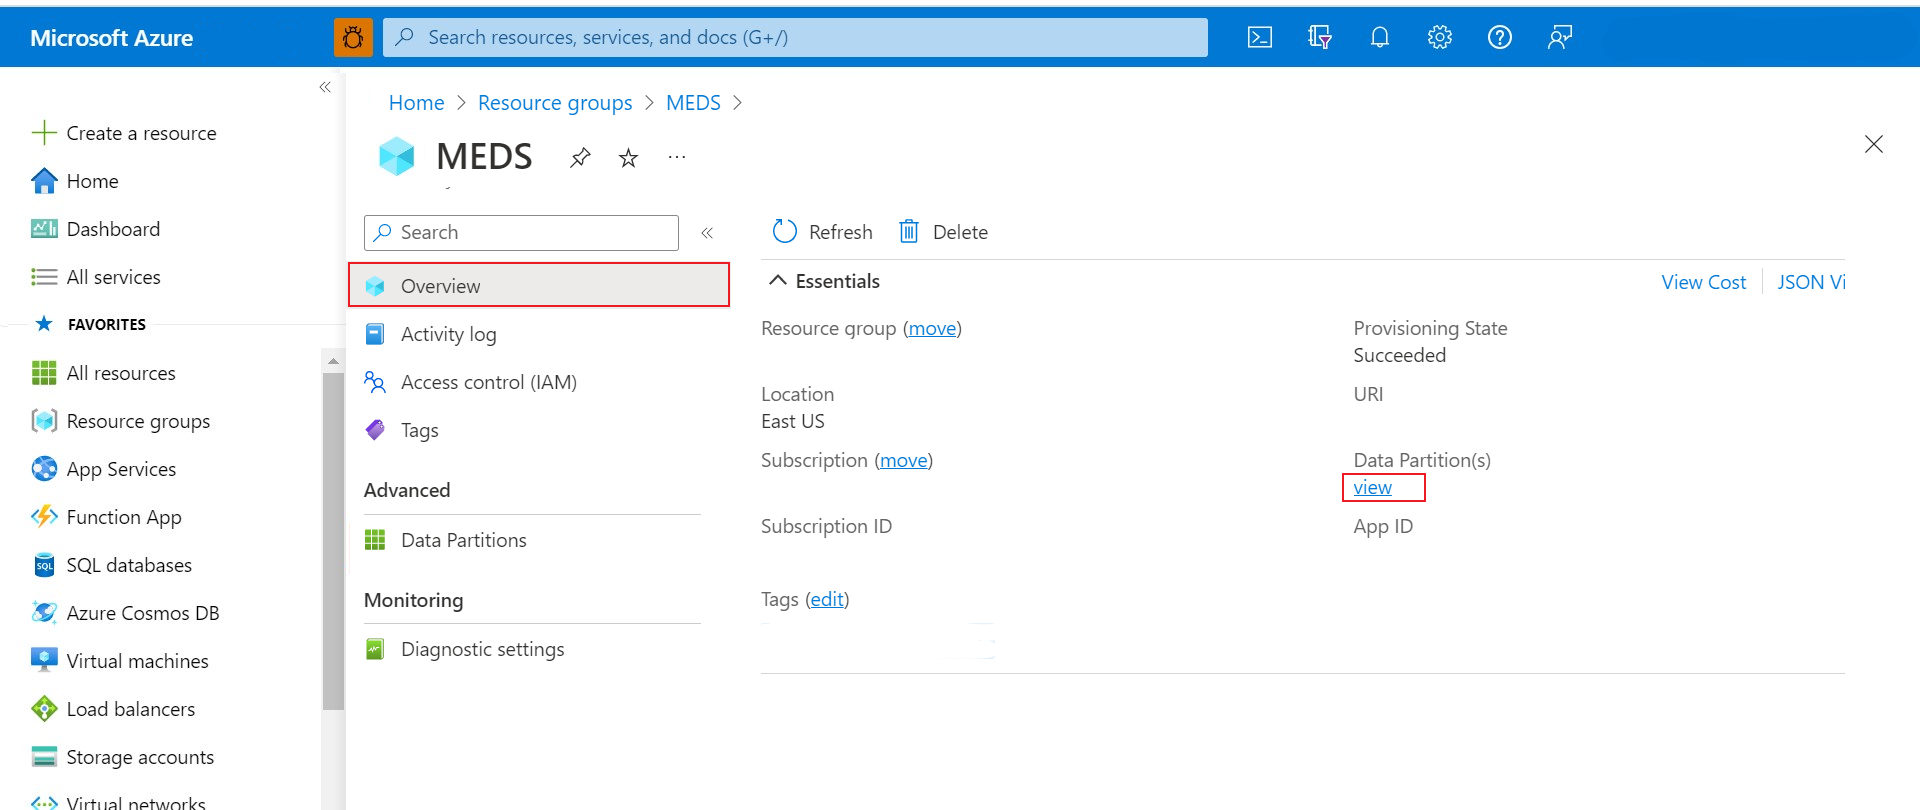Screen dimensions: 1920x810
Task: Open the notifications bell
Action: click(x=1380, y=37)
